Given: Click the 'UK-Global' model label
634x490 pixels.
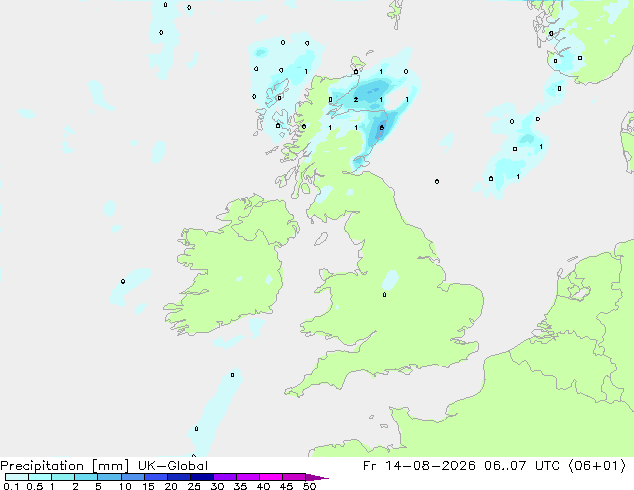Looking at the screenshot, I should 173,466.
